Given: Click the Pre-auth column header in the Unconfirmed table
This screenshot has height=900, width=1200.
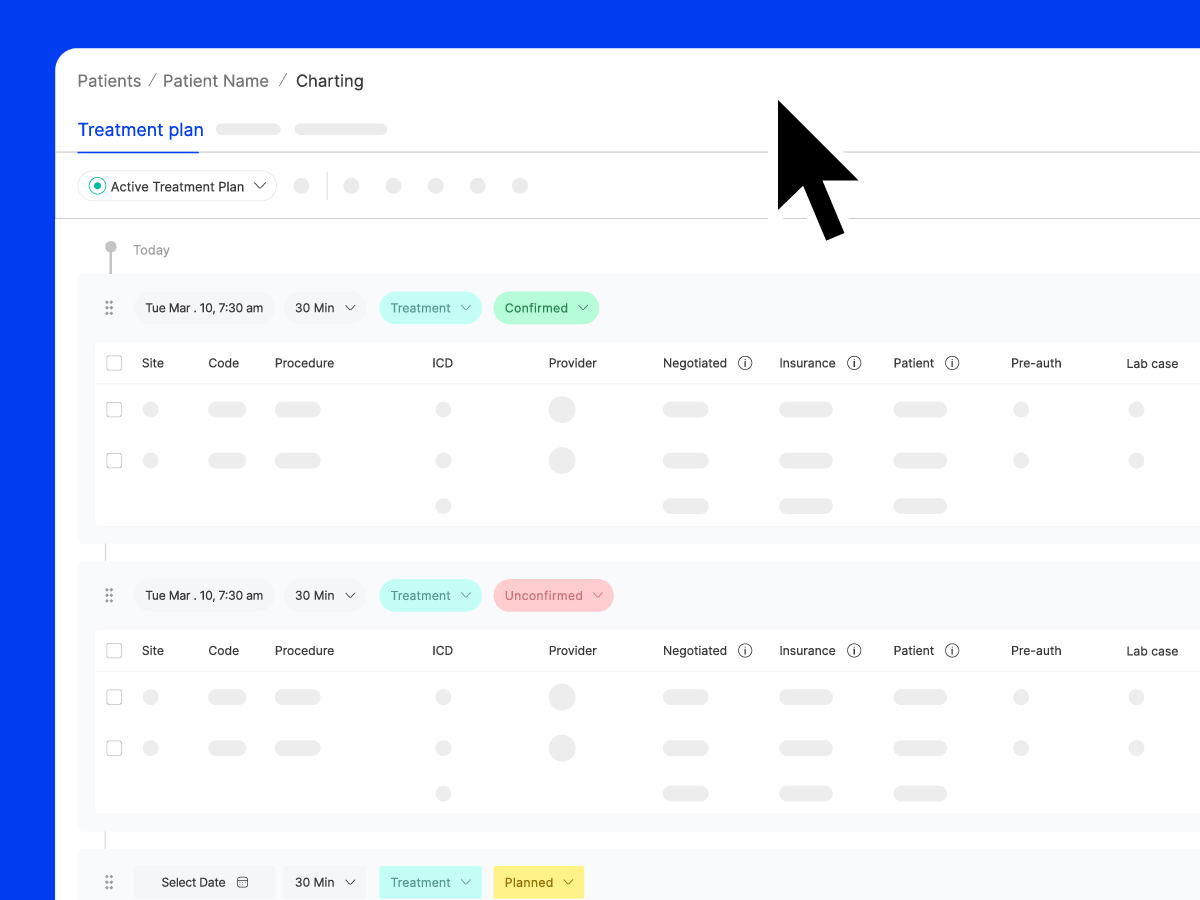Looking at the screenshot, I should 1036,650.
